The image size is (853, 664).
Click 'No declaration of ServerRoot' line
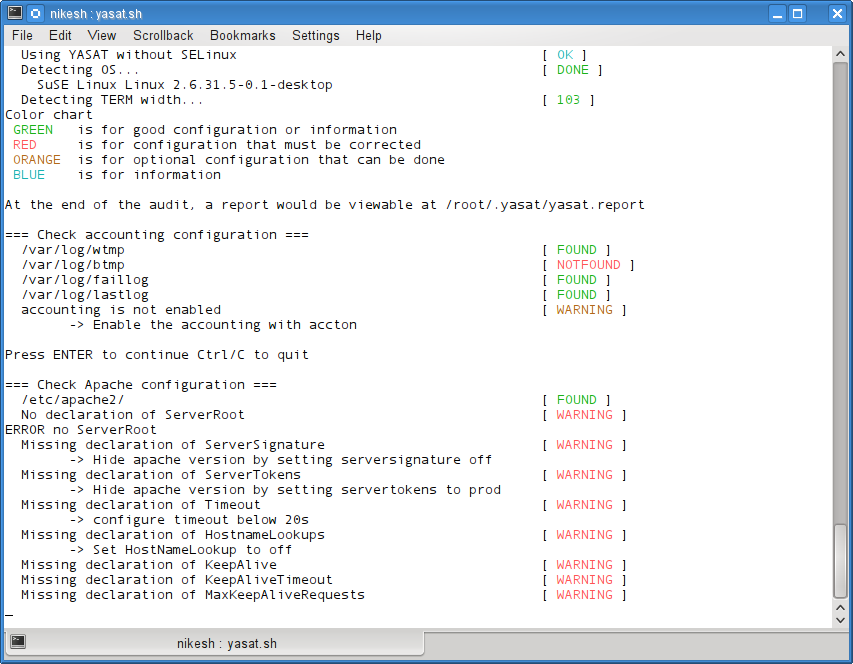[133, 415]
